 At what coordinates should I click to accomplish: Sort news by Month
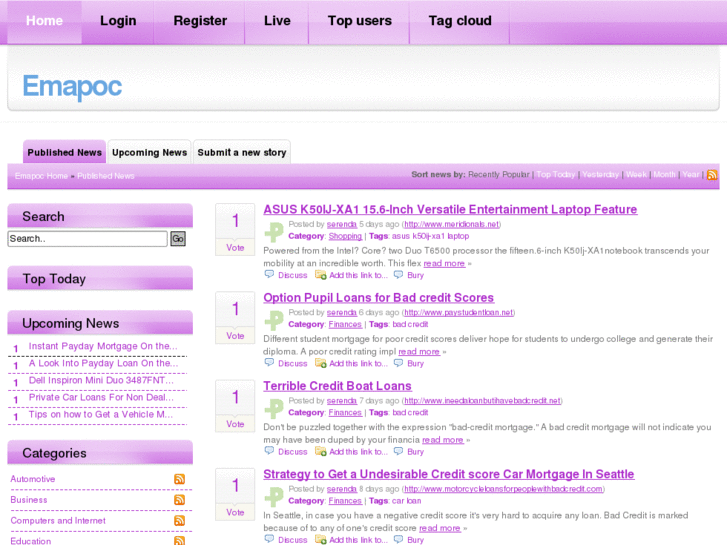pos(664,174)
